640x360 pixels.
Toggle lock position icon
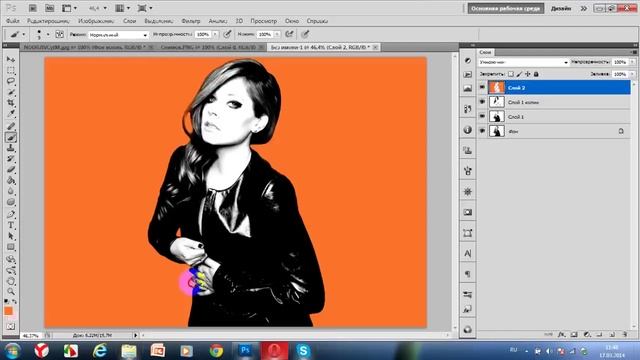point(528,74)
